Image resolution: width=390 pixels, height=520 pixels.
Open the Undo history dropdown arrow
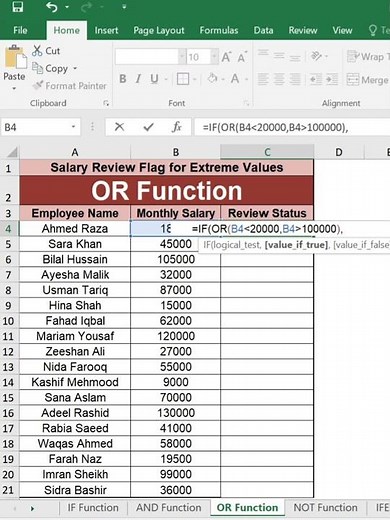pos(67,7)
